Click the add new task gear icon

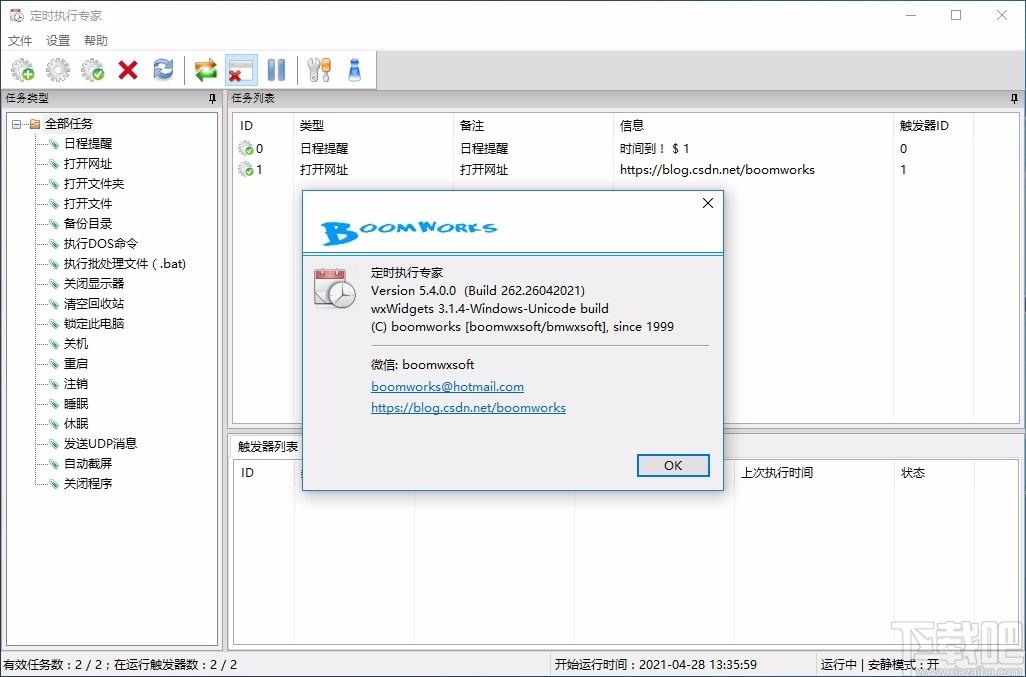click(23, 70)
